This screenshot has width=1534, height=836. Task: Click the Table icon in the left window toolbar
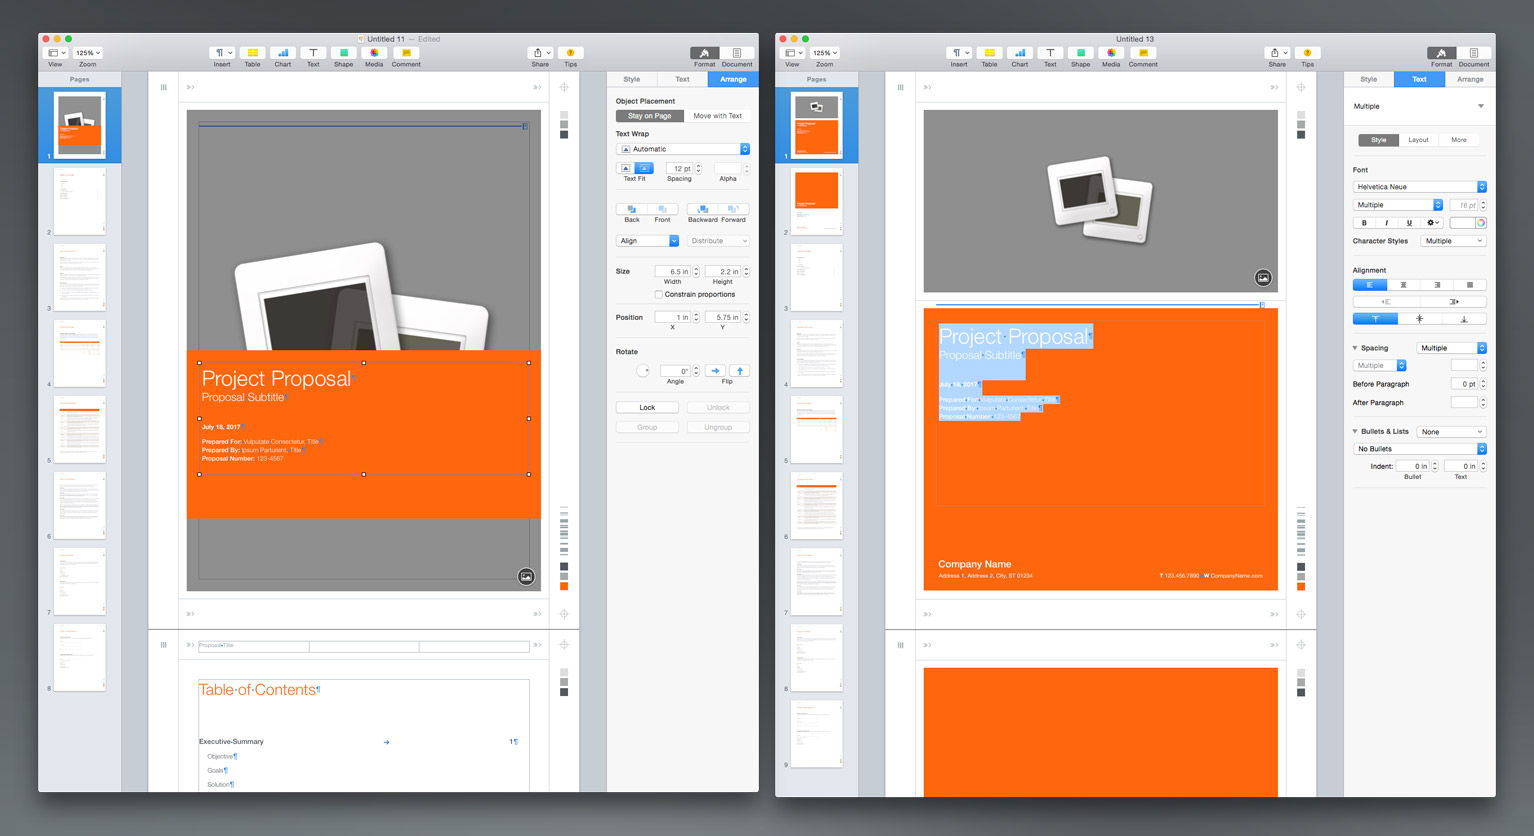(x=252, y=53)
